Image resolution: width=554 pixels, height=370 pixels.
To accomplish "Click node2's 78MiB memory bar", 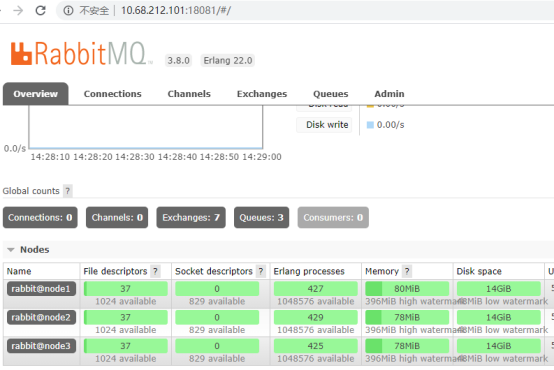I will (x=407, y=317).
